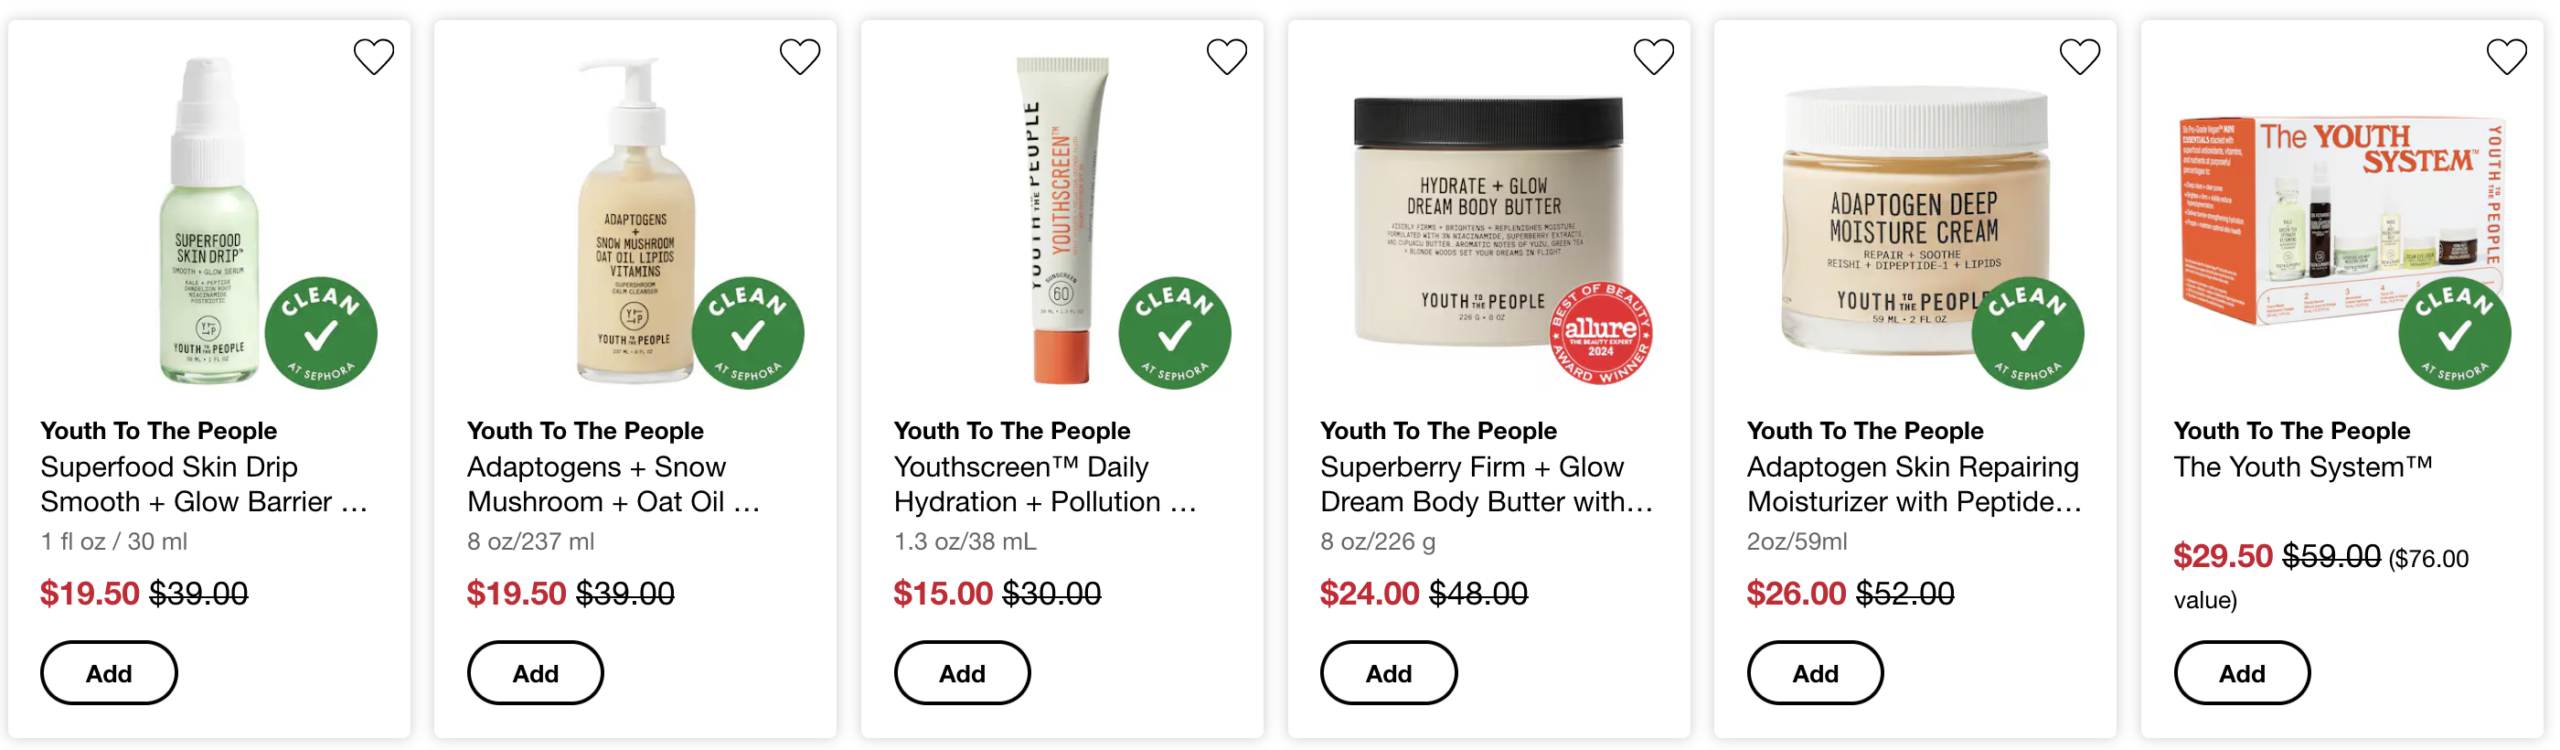Favorite the Adaptogen Skin Repairing Moisturizer
This screenshot has height=750, width=2560.
pos(2080,57)
